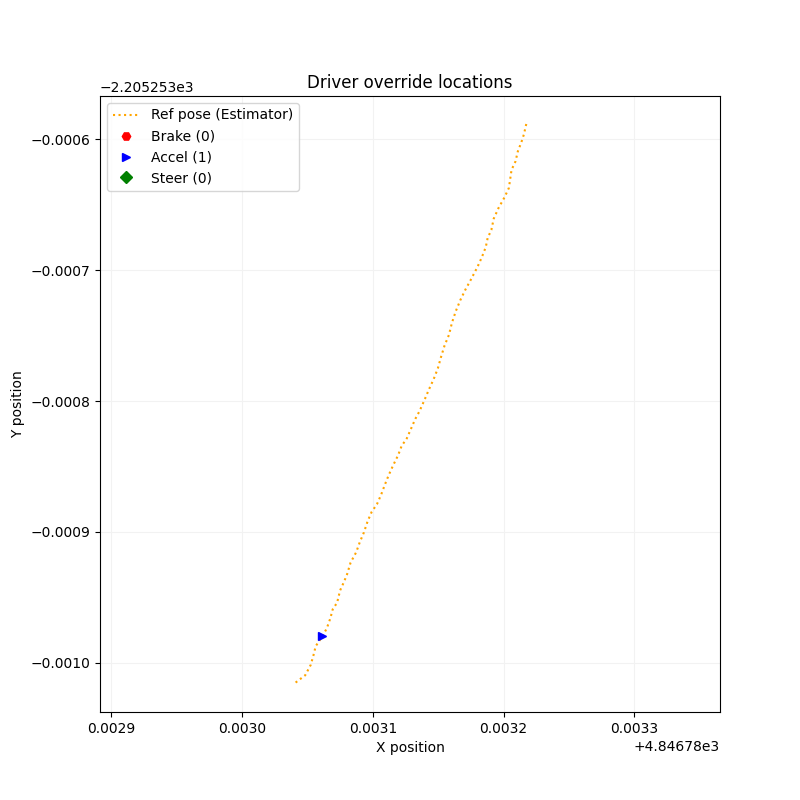
Task: Click y-axis tick label −0.0007
Action: click(x=61, y=270)
